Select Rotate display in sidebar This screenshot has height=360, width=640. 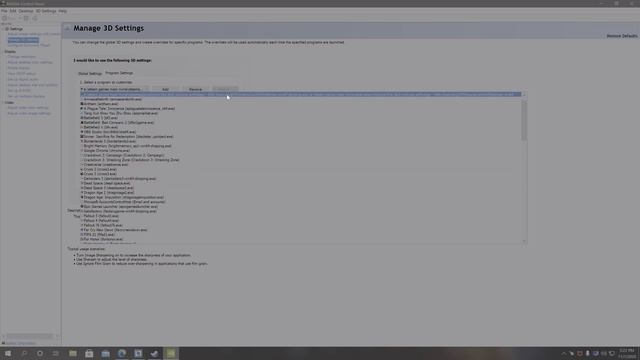[x=18, y=68]
